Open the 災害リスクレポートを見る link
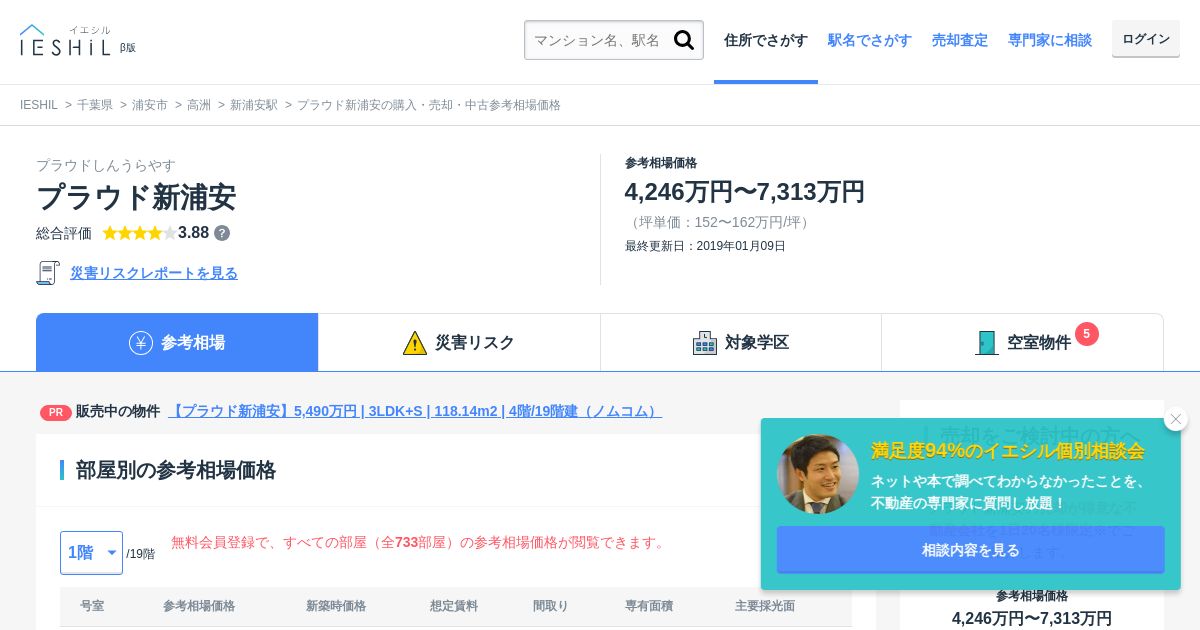Image resolution: width=1200 pixels, height=630 pixels. [x=154, y=273]
